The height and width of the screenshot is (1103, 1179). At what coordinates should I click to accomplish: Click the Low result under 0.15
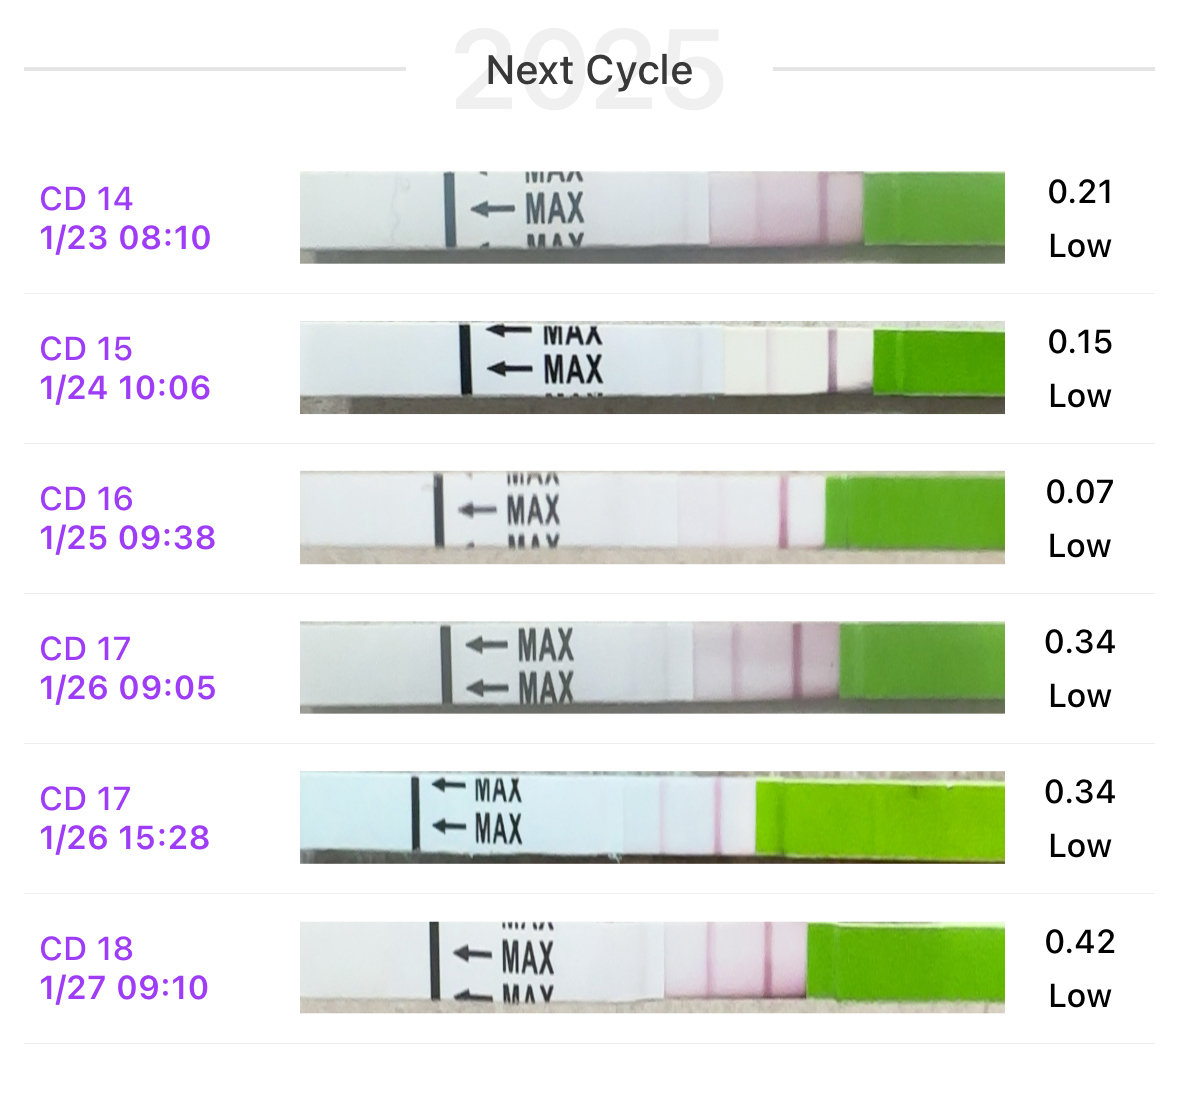[1080, 396]
